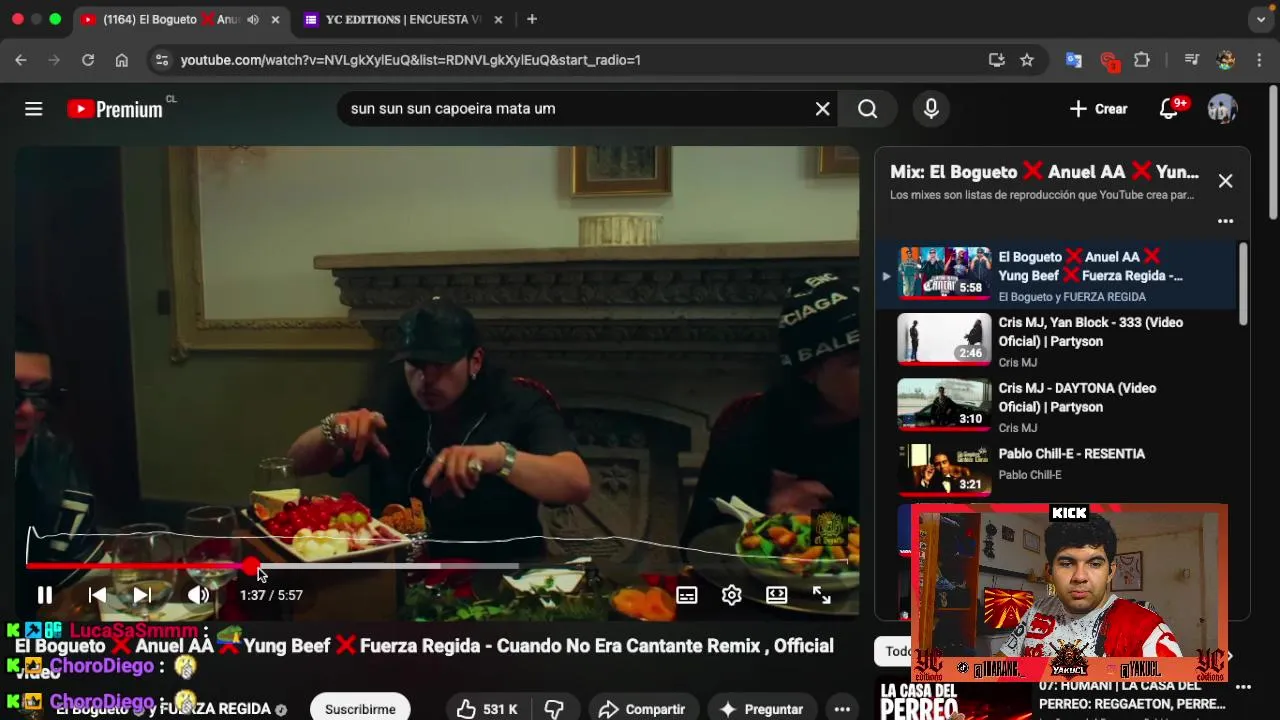Play Pablo Chill-E - RESENTIA thumbnail

click(x=944, y=470)
